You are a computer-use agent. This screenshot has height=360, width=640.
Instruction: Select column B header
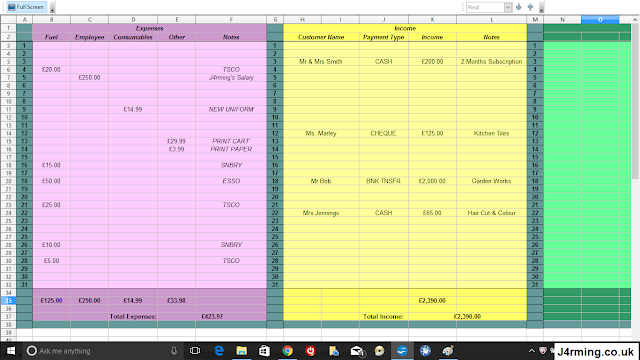[x=51, y=20]
